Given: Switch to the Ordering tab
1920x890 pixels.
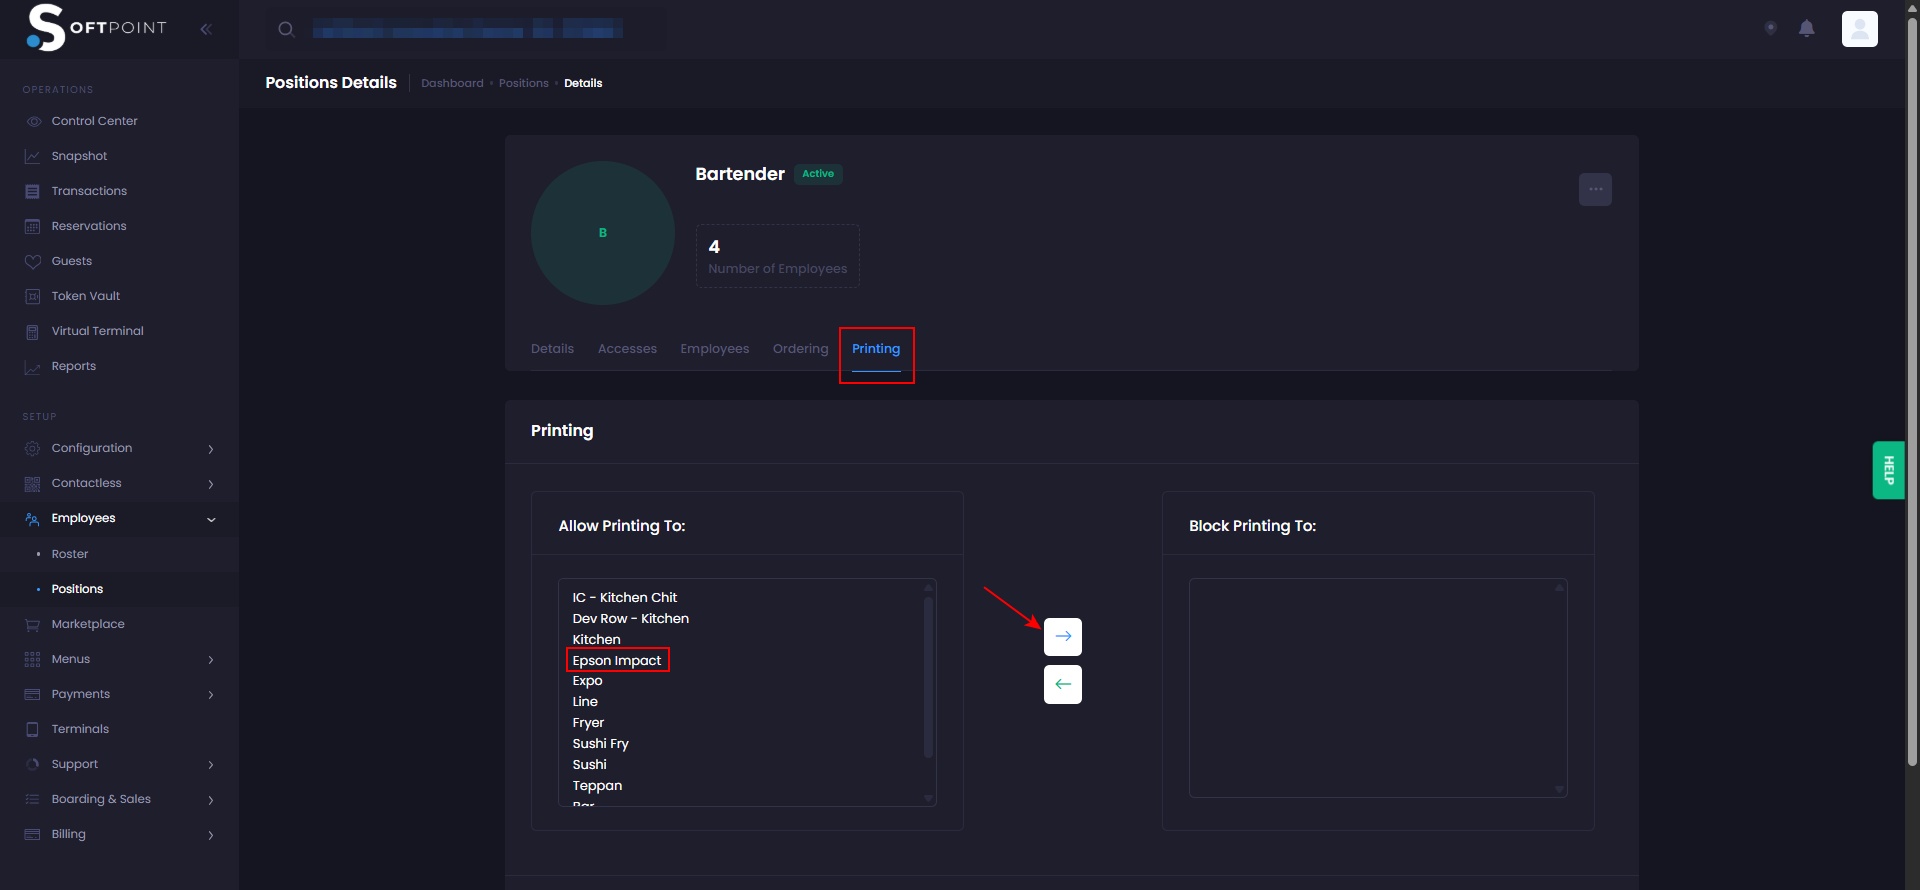Looking at the screenshot, I should (800, 349).
